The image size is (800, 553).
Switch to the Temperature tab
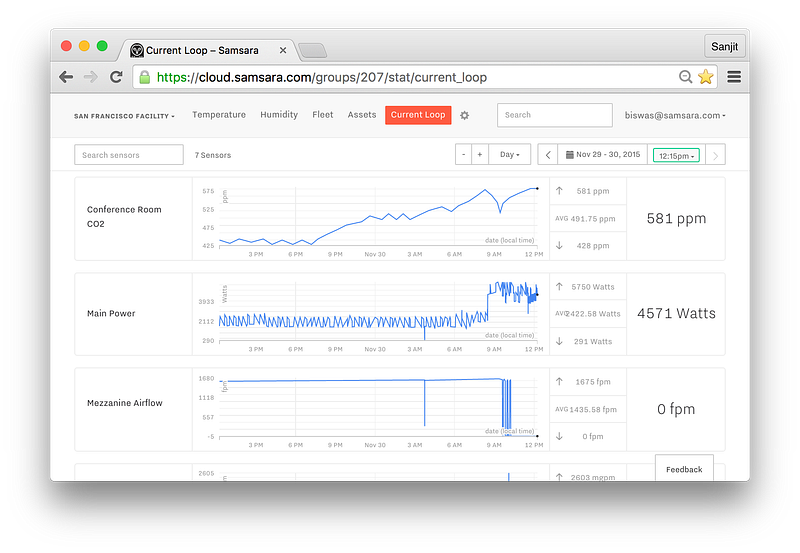tap(219, 115)
